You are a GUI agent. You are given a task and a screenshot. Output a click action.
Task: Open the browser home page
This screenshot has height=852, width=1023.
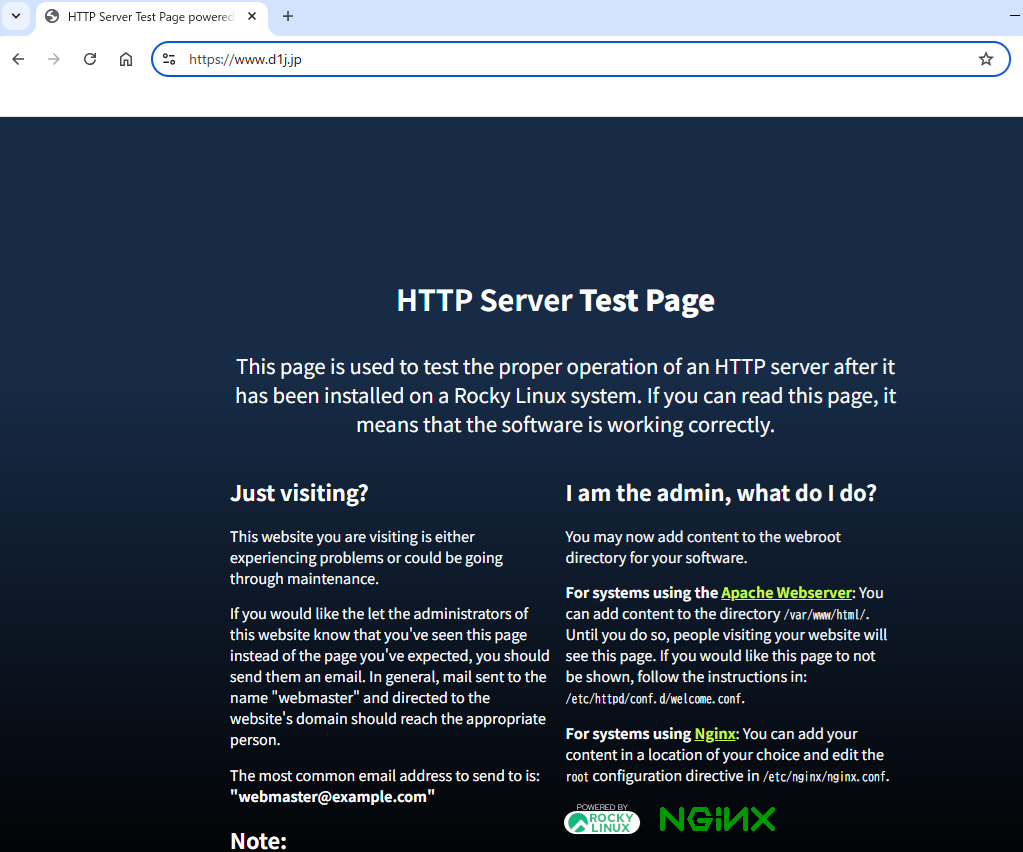coord(126,59)
